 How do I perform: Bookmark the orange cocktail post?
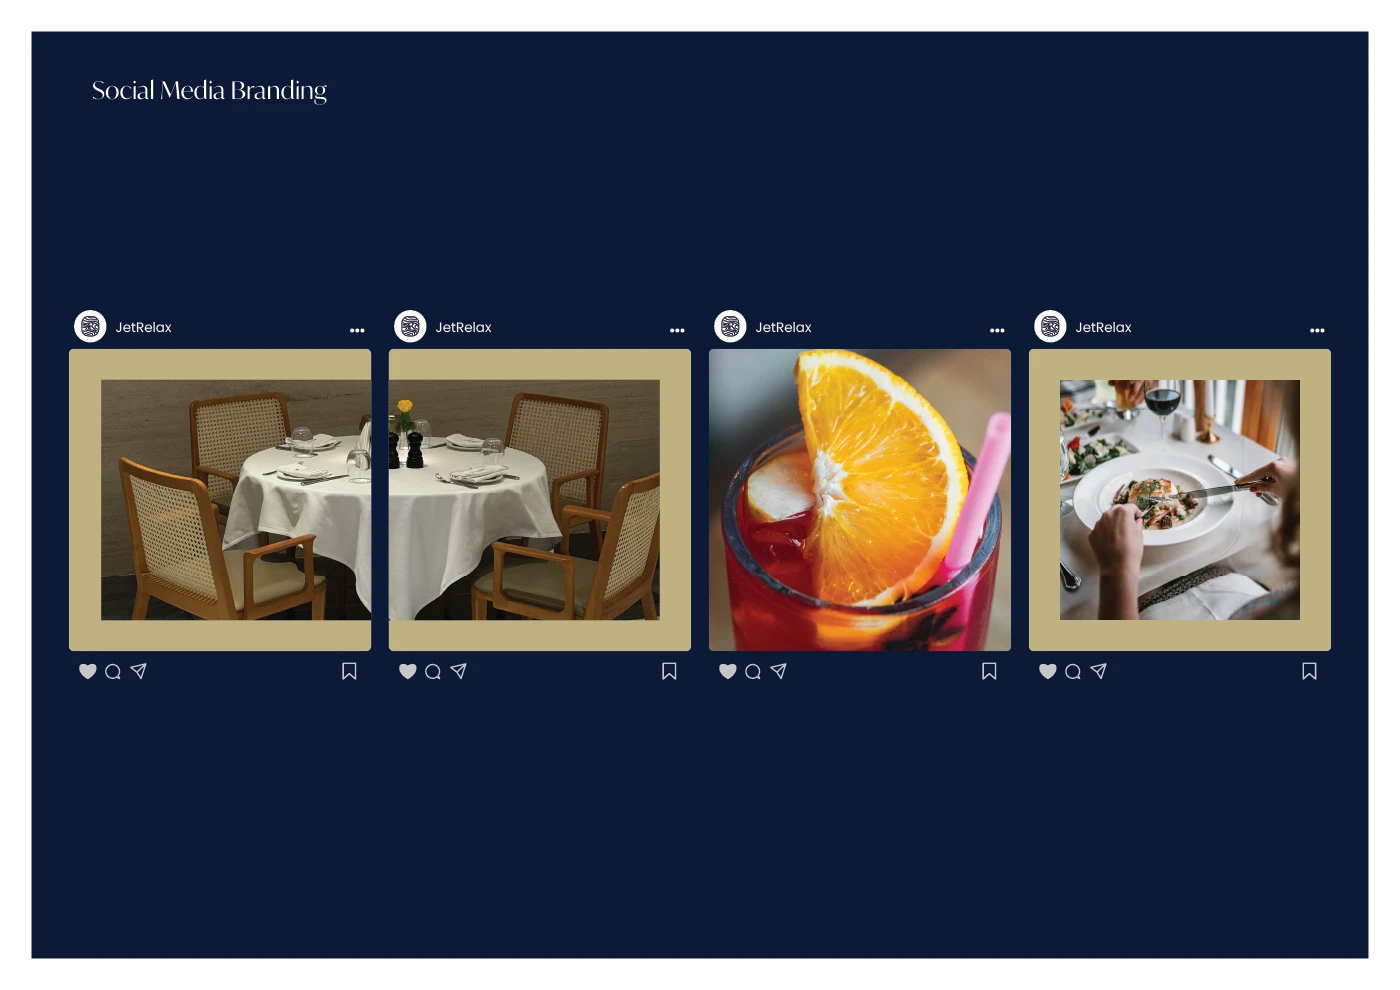point(989,671)
